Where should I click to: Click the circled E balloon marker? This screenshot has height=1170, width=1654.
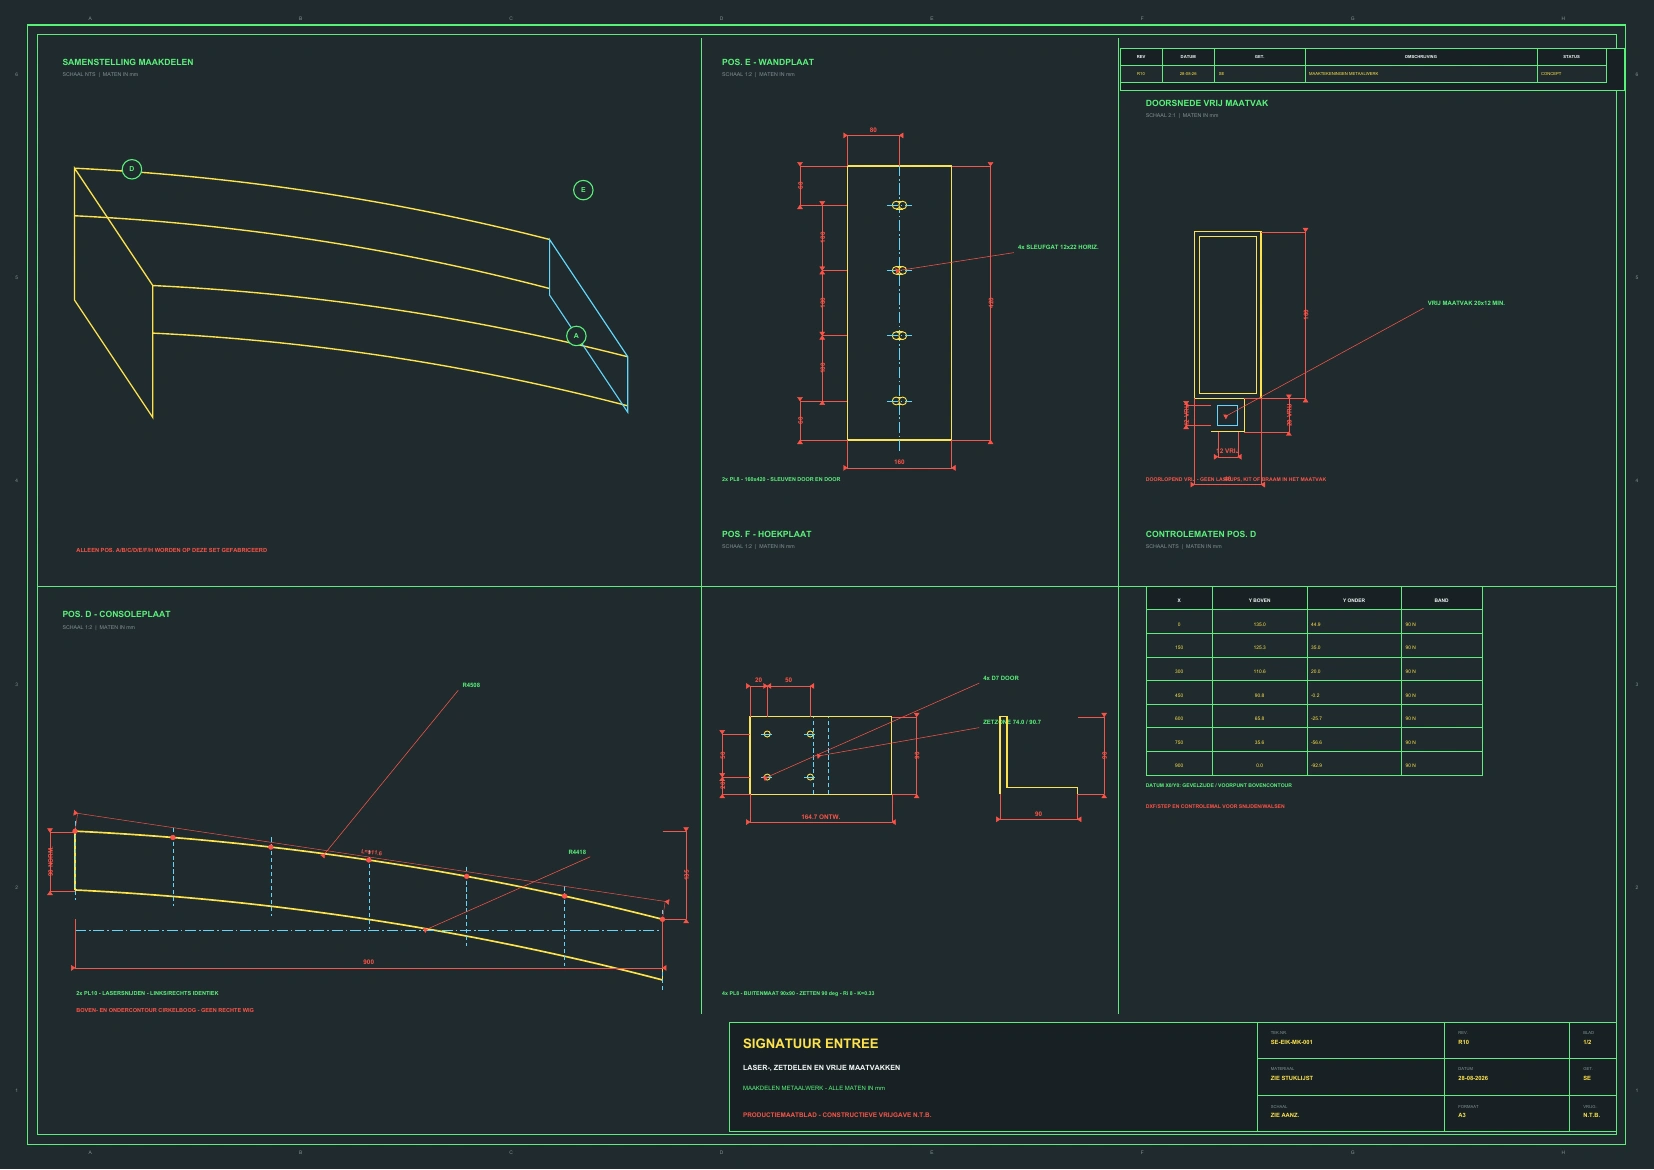point(583,190)
